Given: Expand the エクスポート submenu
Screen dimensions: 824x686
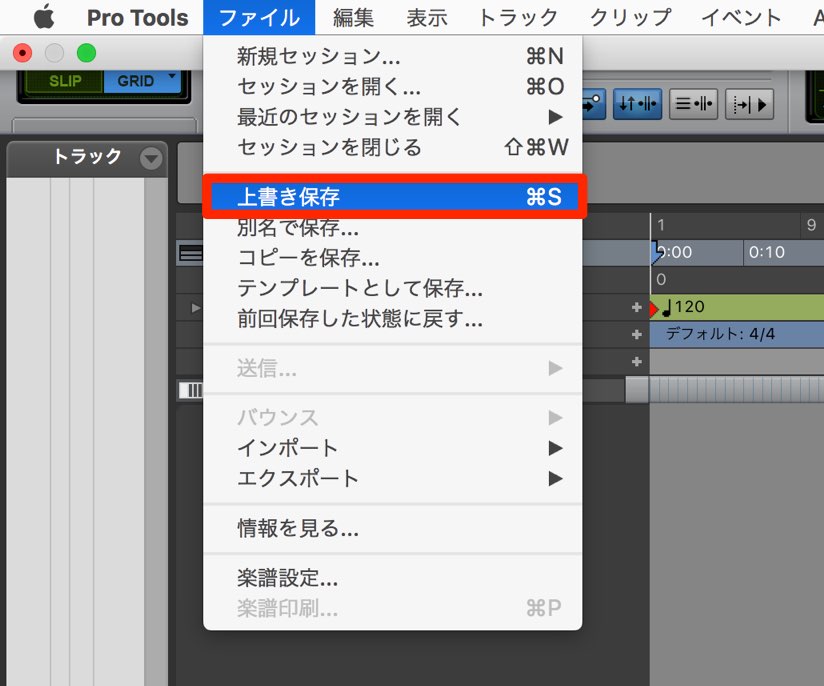Looking at the screenshot, I should pyautogui.click(x=393, y=478).
